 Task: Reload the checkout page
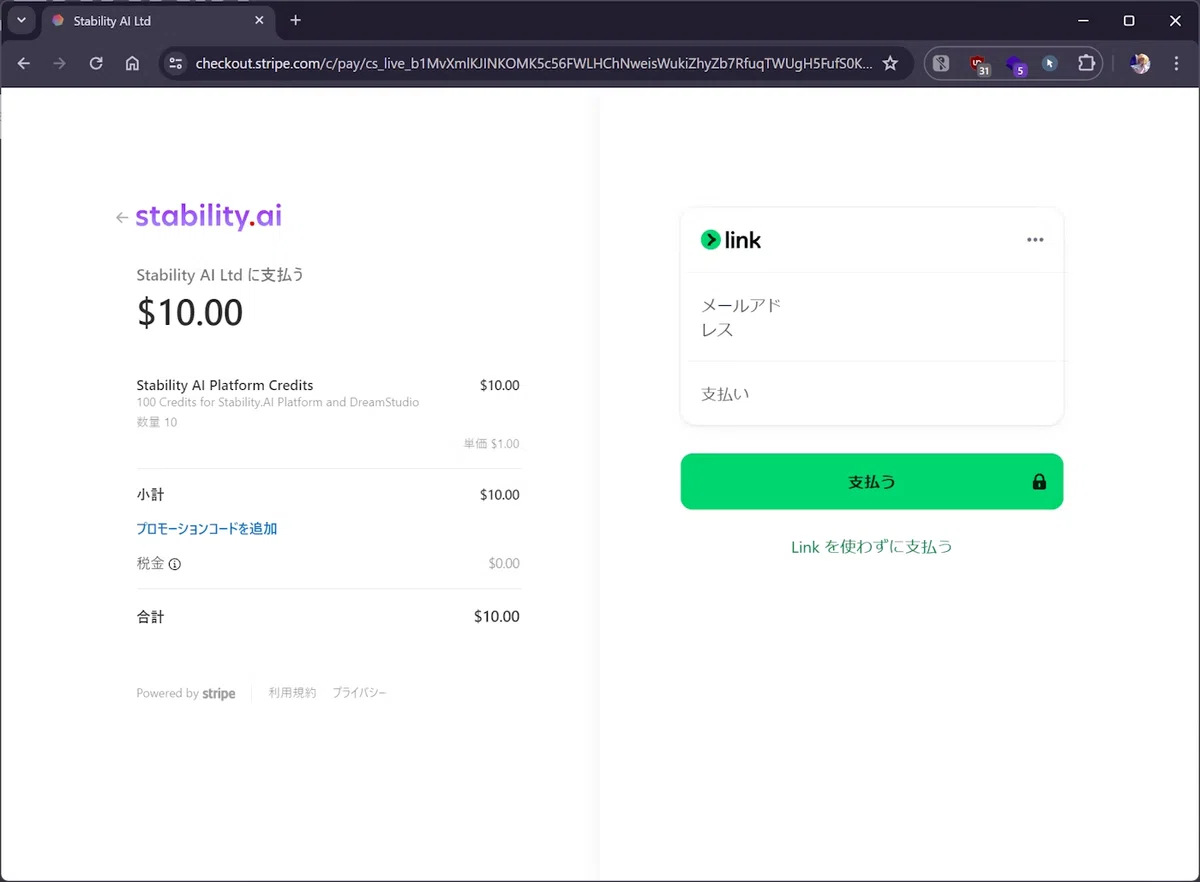pyautogui.click(x=96, y=63)
